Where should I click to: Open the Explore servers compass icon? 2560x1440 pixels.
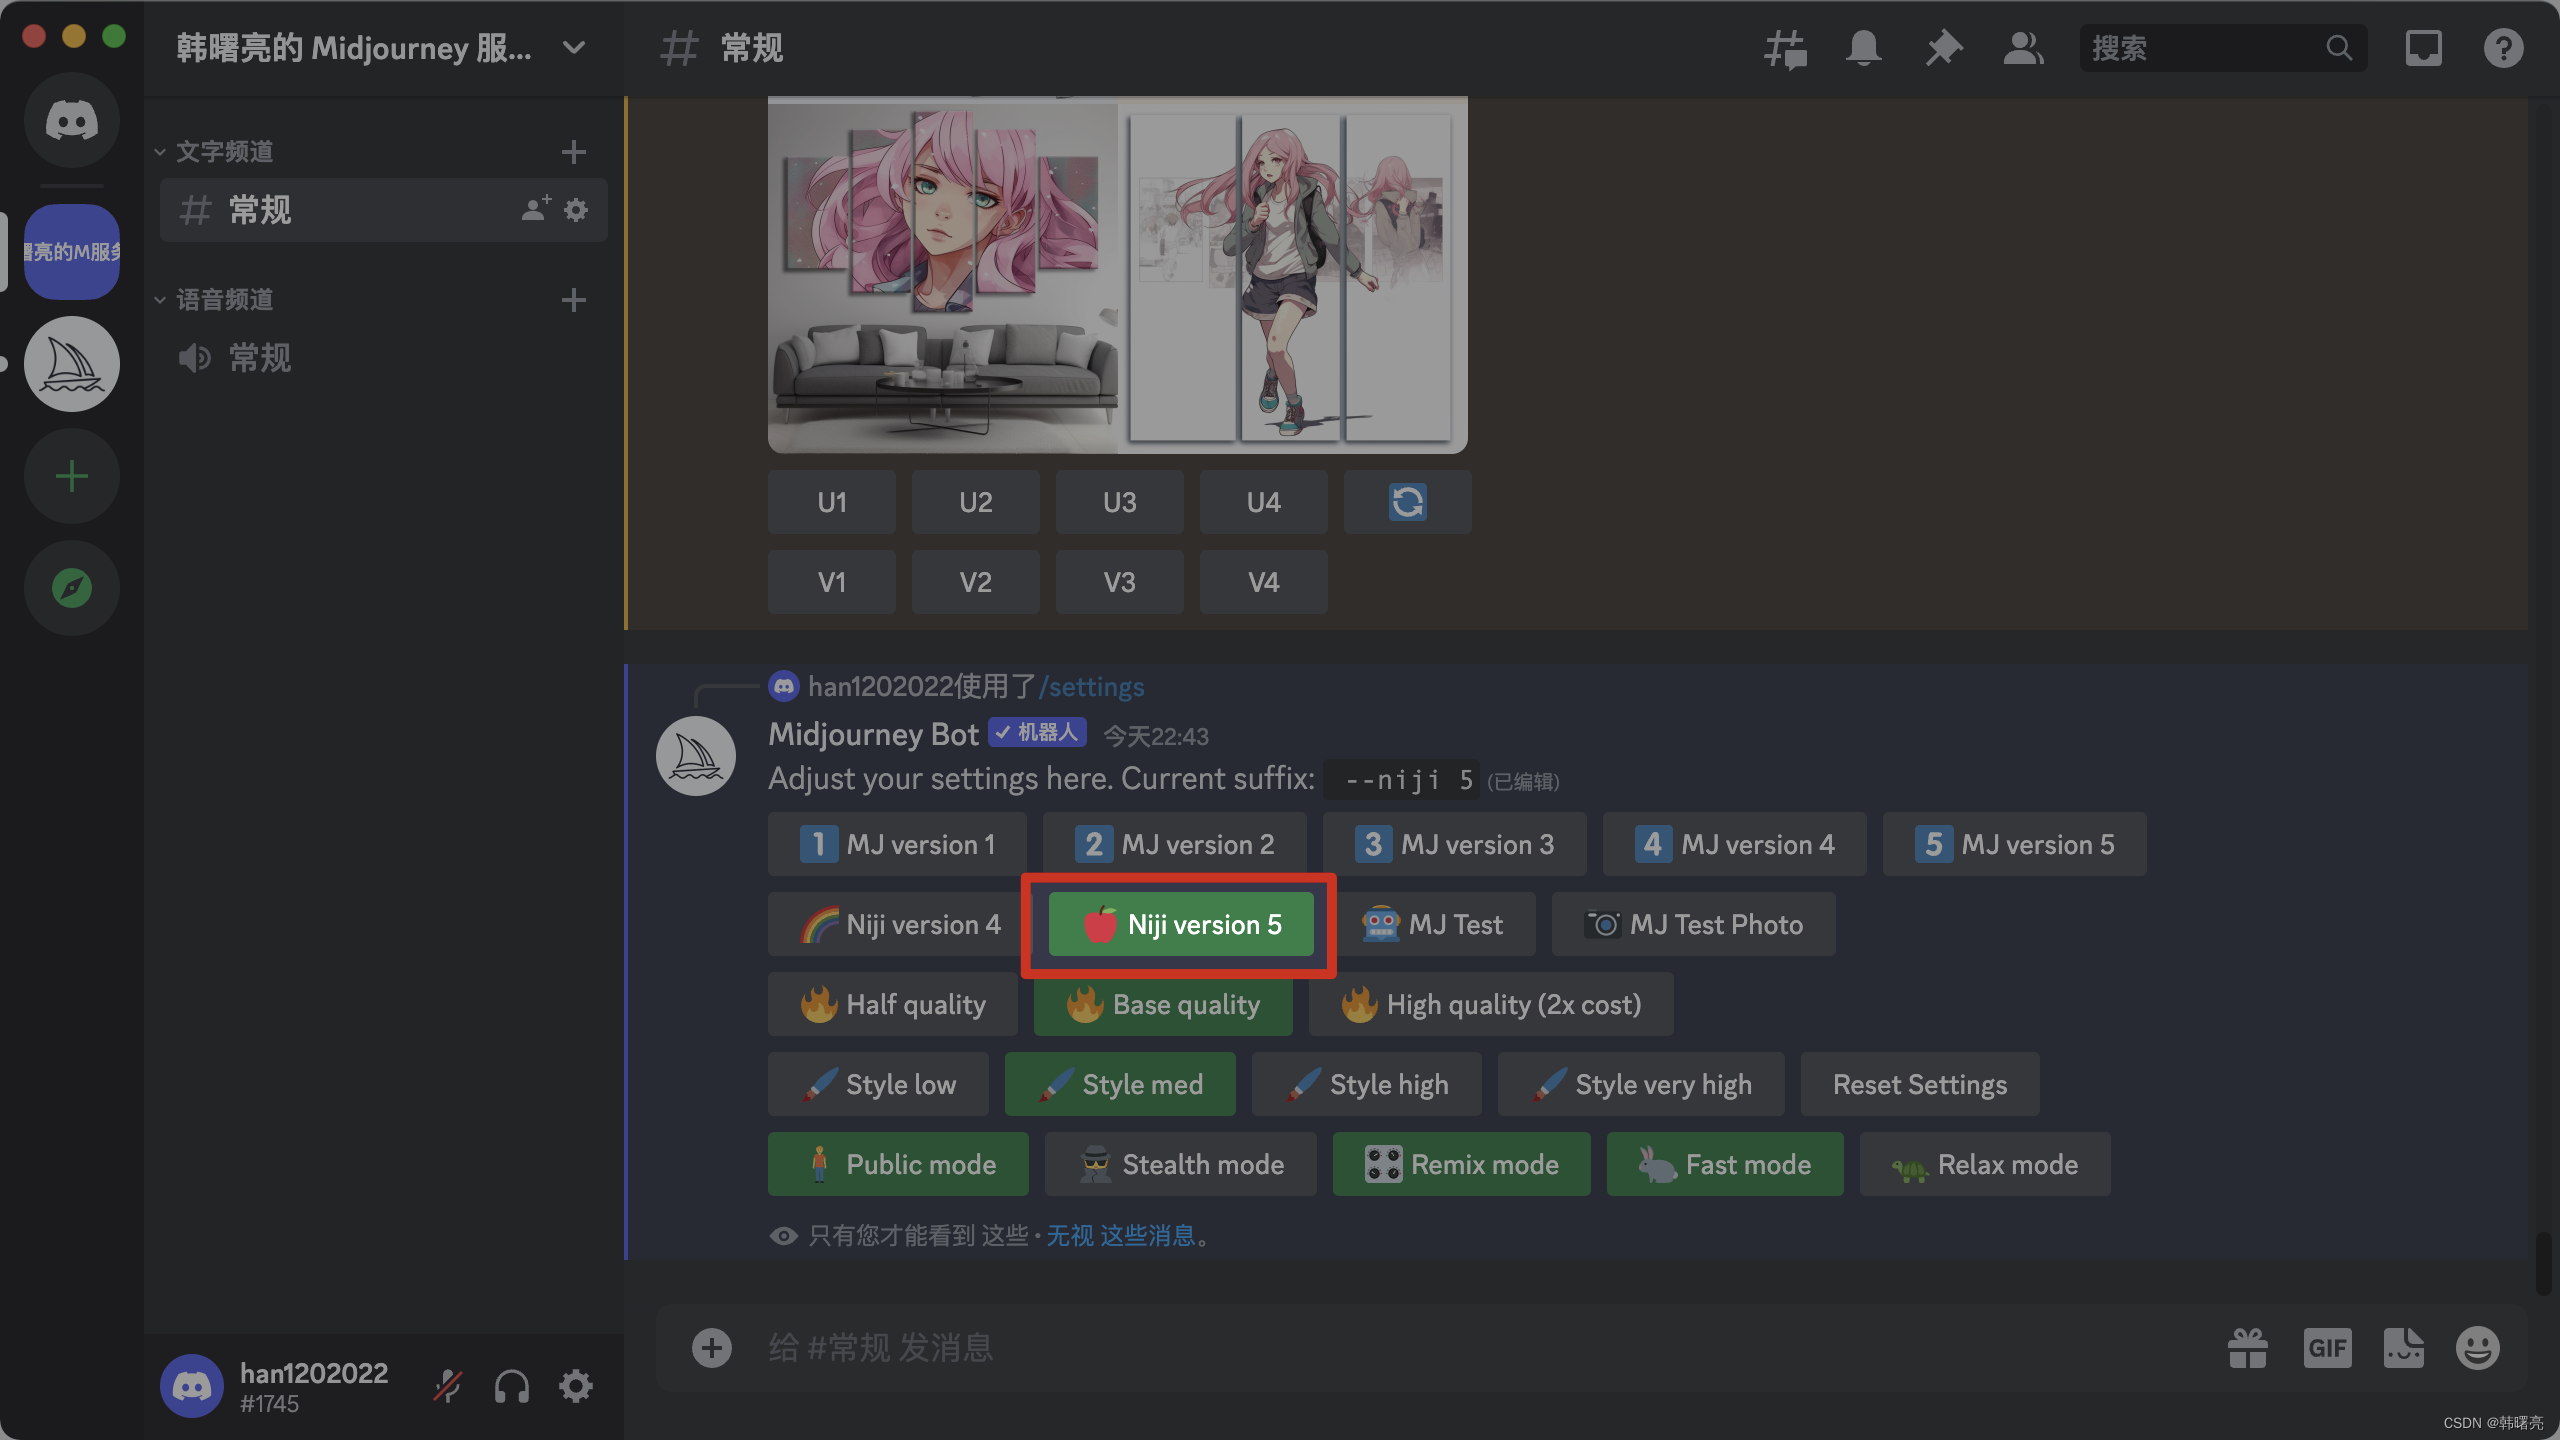click(72, 588)
